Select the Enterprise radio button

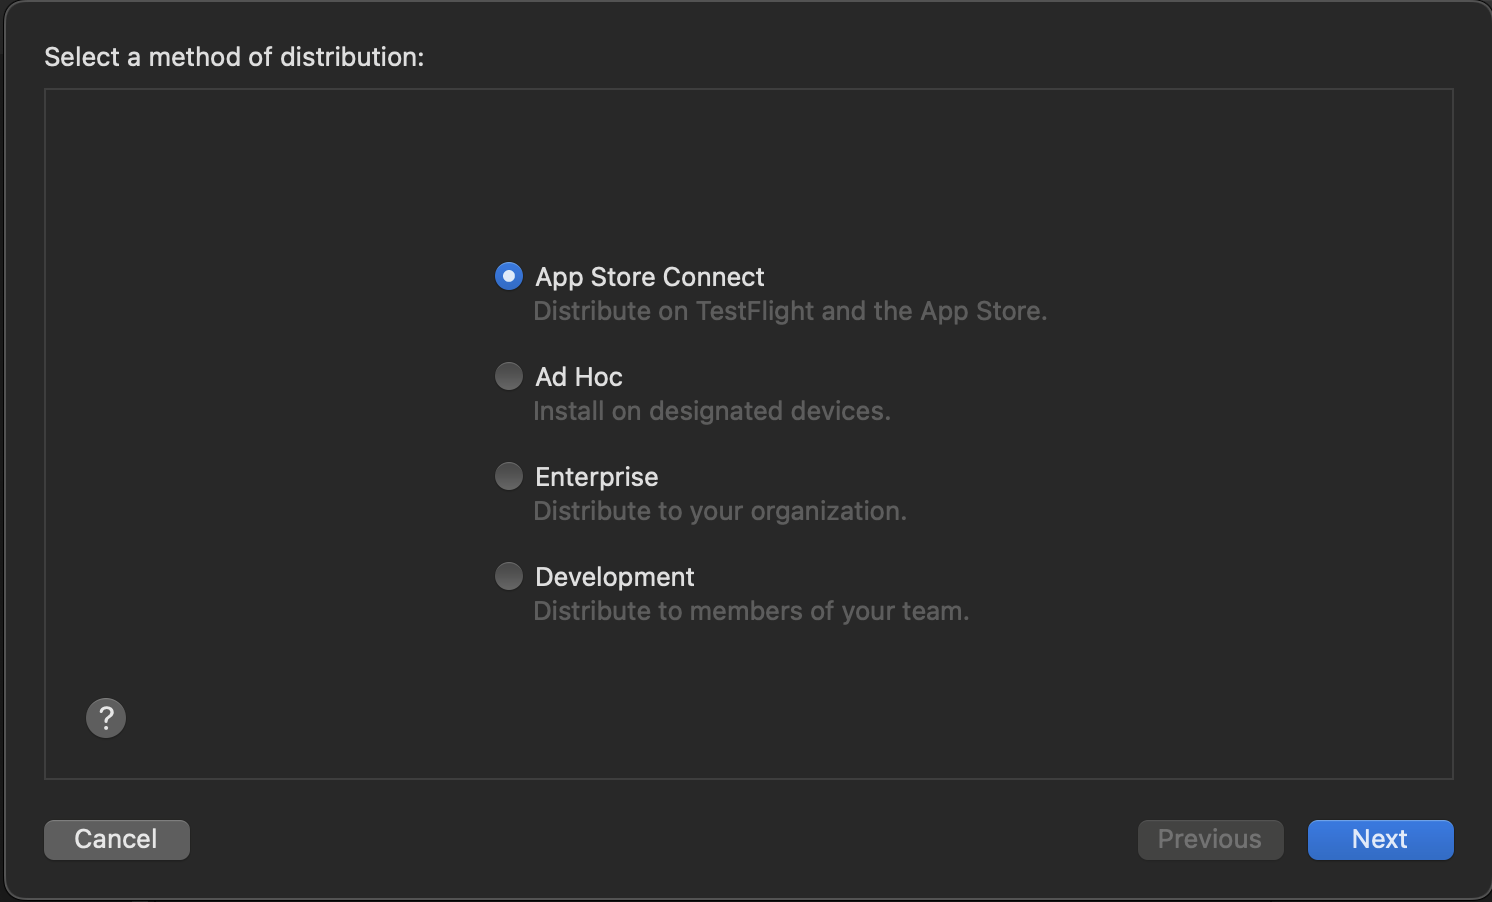tap(509, 476)
